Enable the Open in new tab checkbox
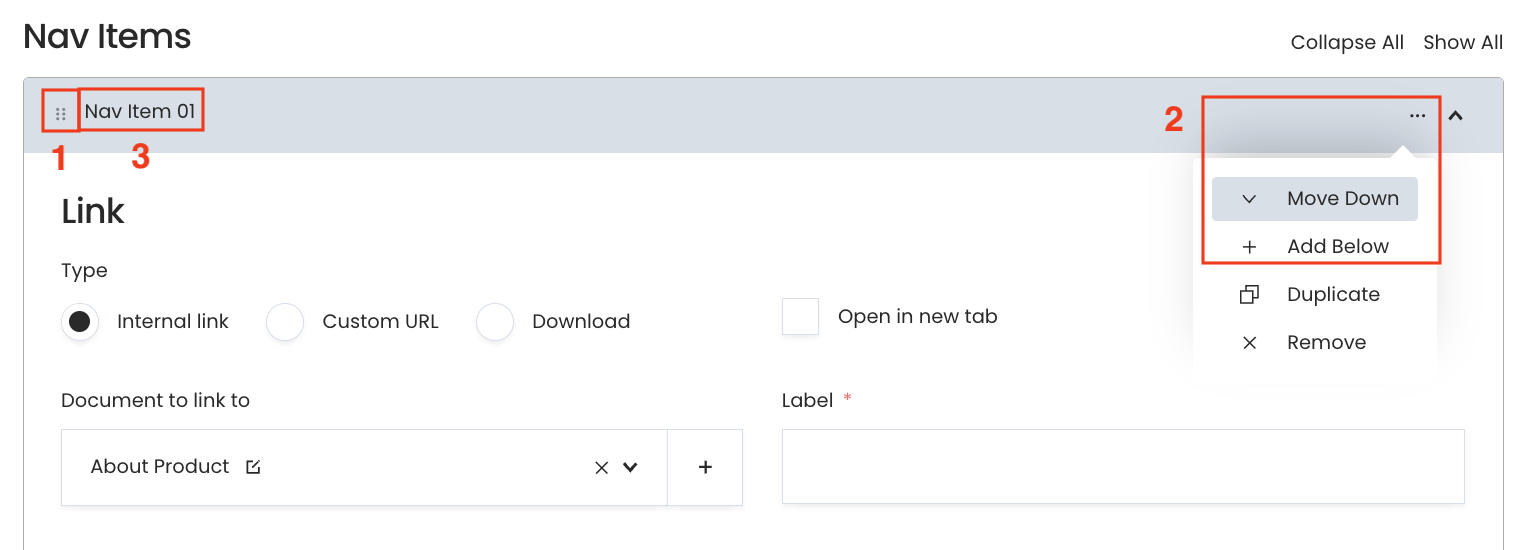Screen dimensions: 1530x550 (x=800, y=317)
